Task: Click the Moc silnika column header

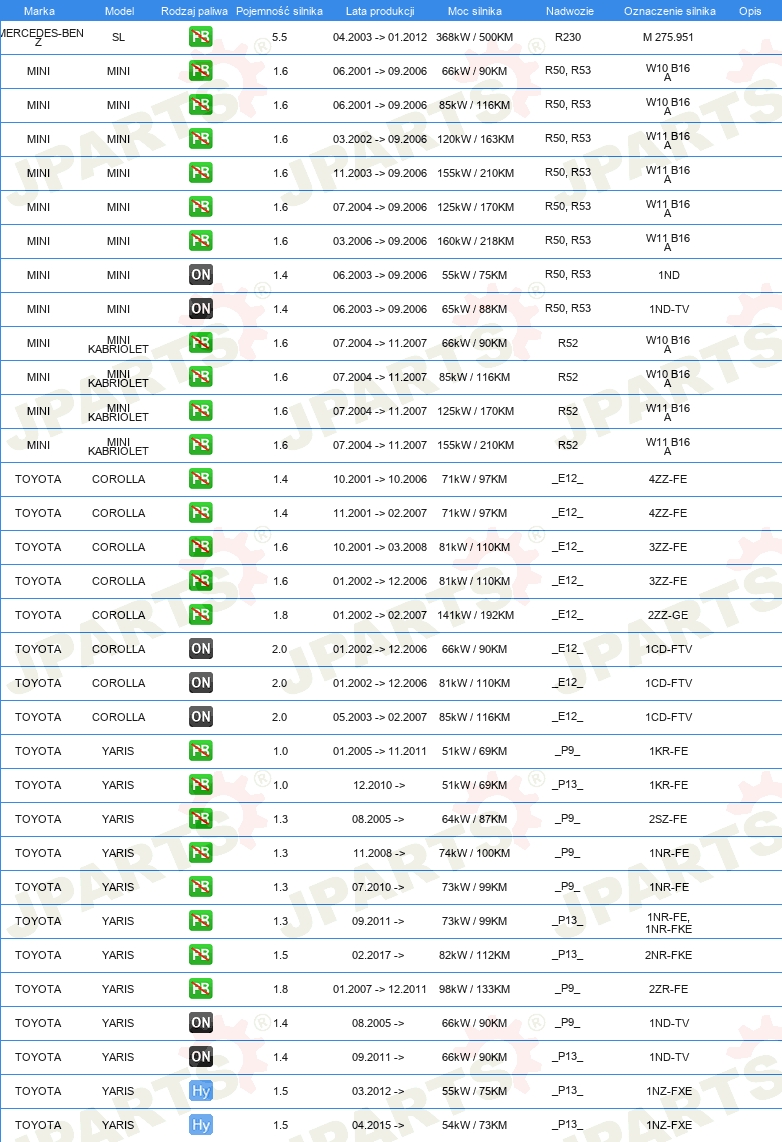Action: coord(475,11)
